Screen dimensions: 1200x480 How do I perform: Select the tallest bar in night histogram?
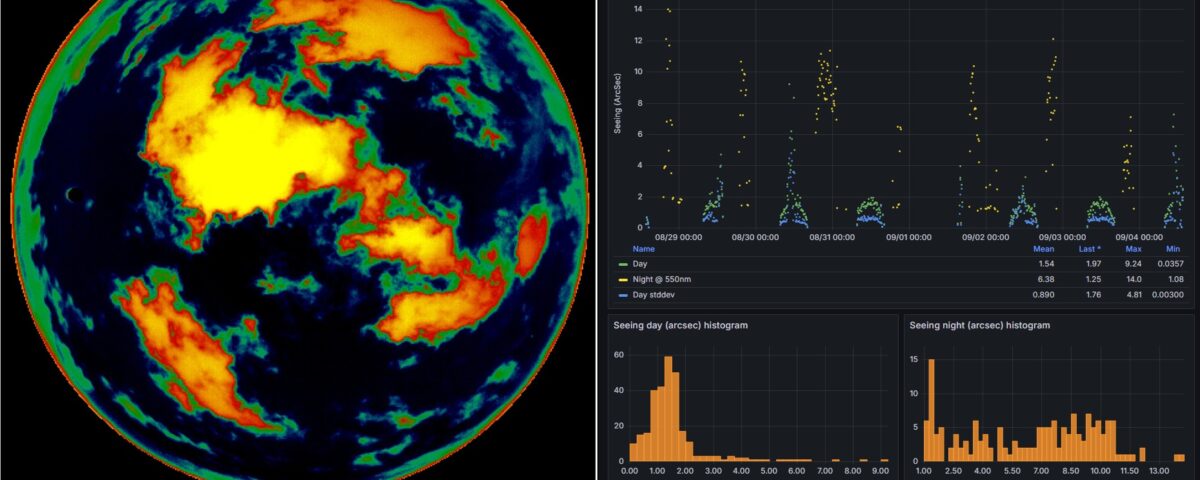(x=931, y=410)
